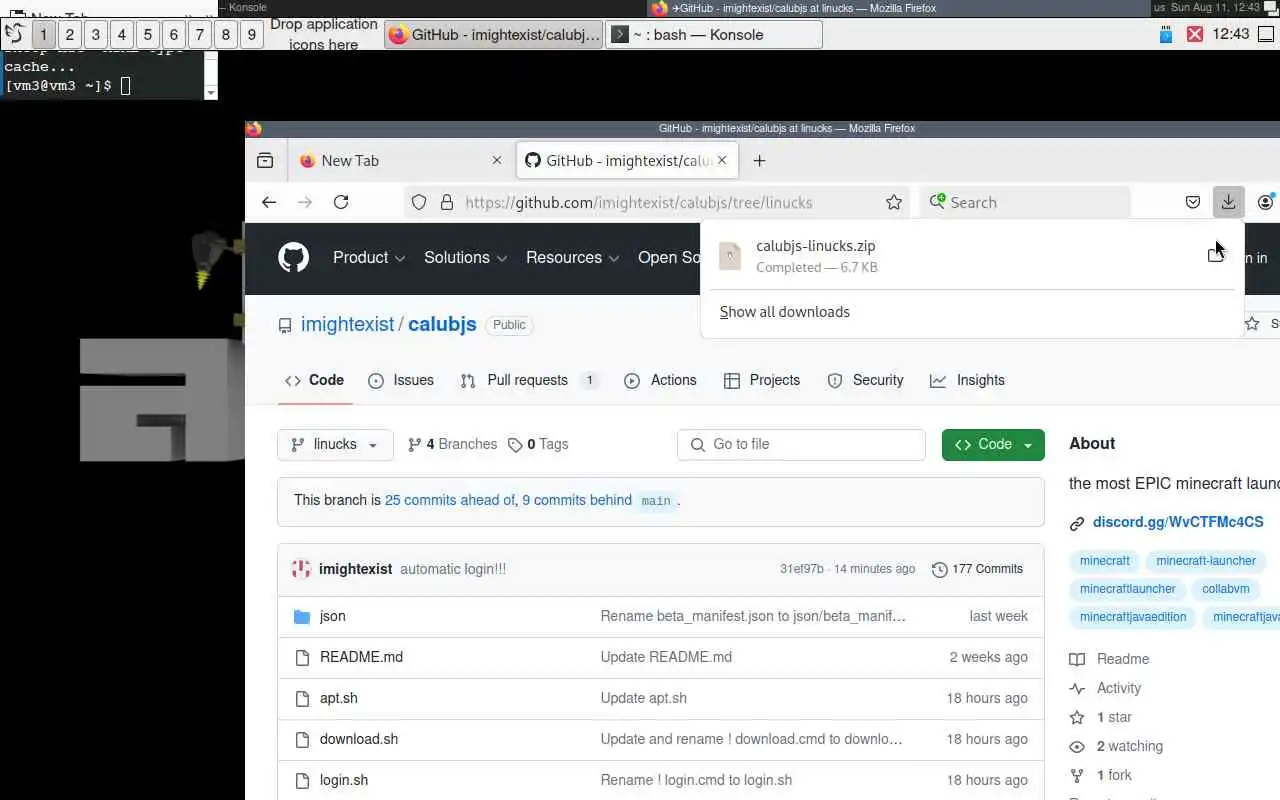Switch to virtual desktop 3

pyautogui.click(x=95, y=34)
